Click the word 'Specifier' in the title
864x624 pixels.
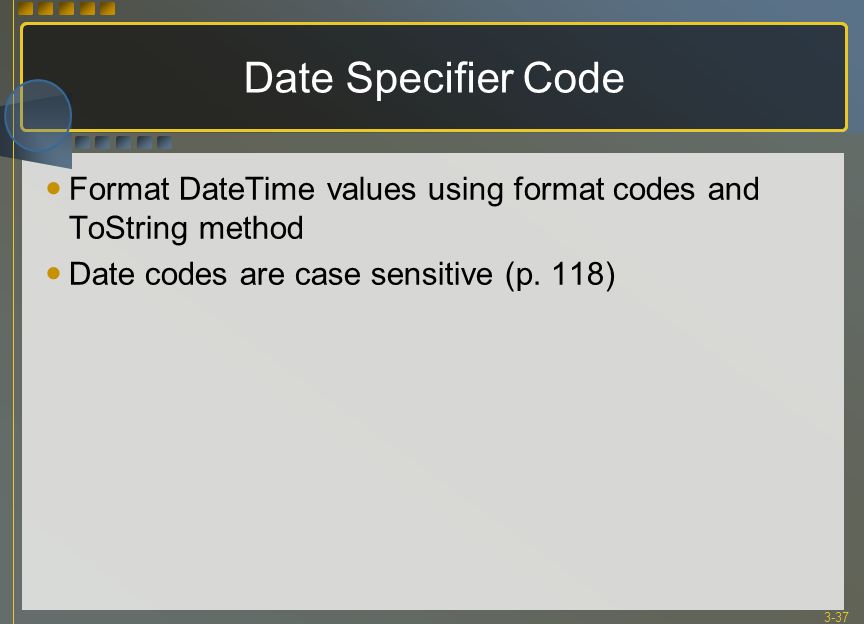point(430,79)
